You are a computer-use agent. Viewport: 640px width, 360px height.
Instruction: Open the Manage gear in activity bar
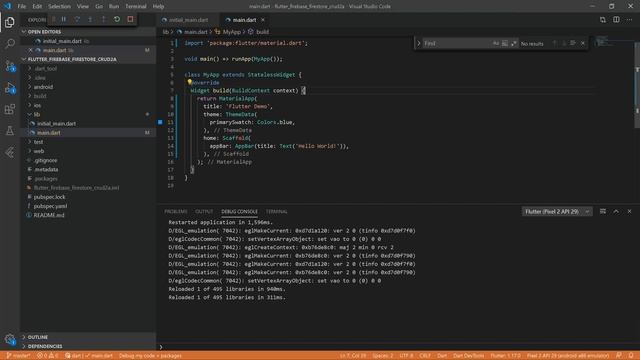pyautogui.click(x=10, y=339)
